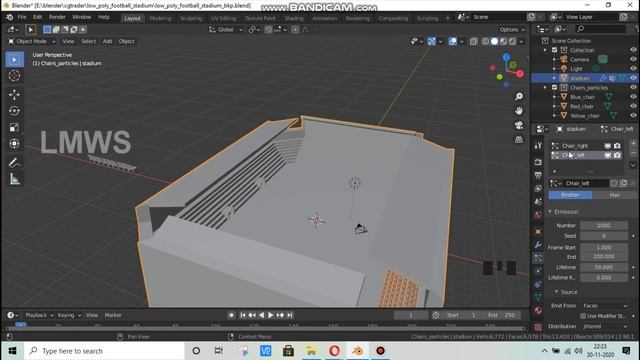This screenshot has width=640, height=360.
Task: Choose the Rotate tool
Action: tap(14, 111)
